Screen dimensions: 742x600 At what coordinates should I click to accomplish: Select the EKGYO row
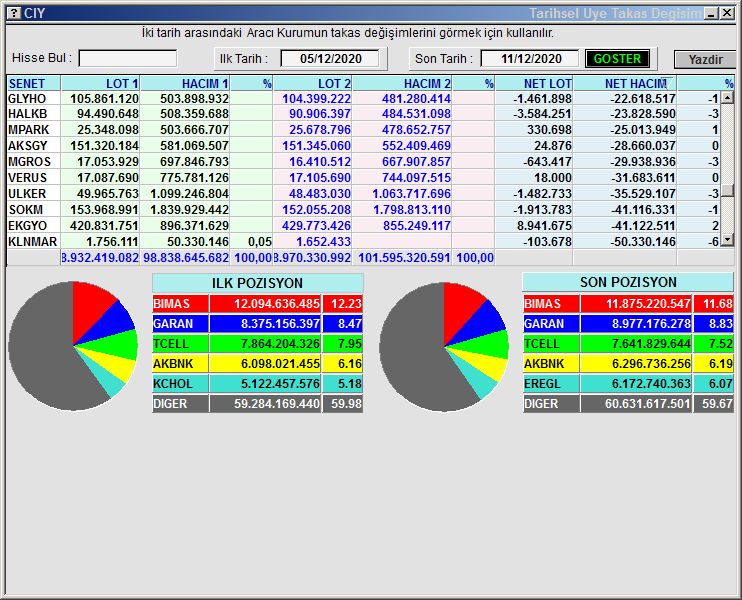coord(363,226)
